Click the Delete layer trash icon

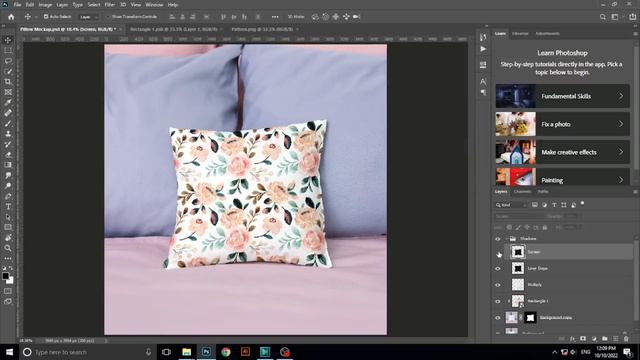pos(626,339)
